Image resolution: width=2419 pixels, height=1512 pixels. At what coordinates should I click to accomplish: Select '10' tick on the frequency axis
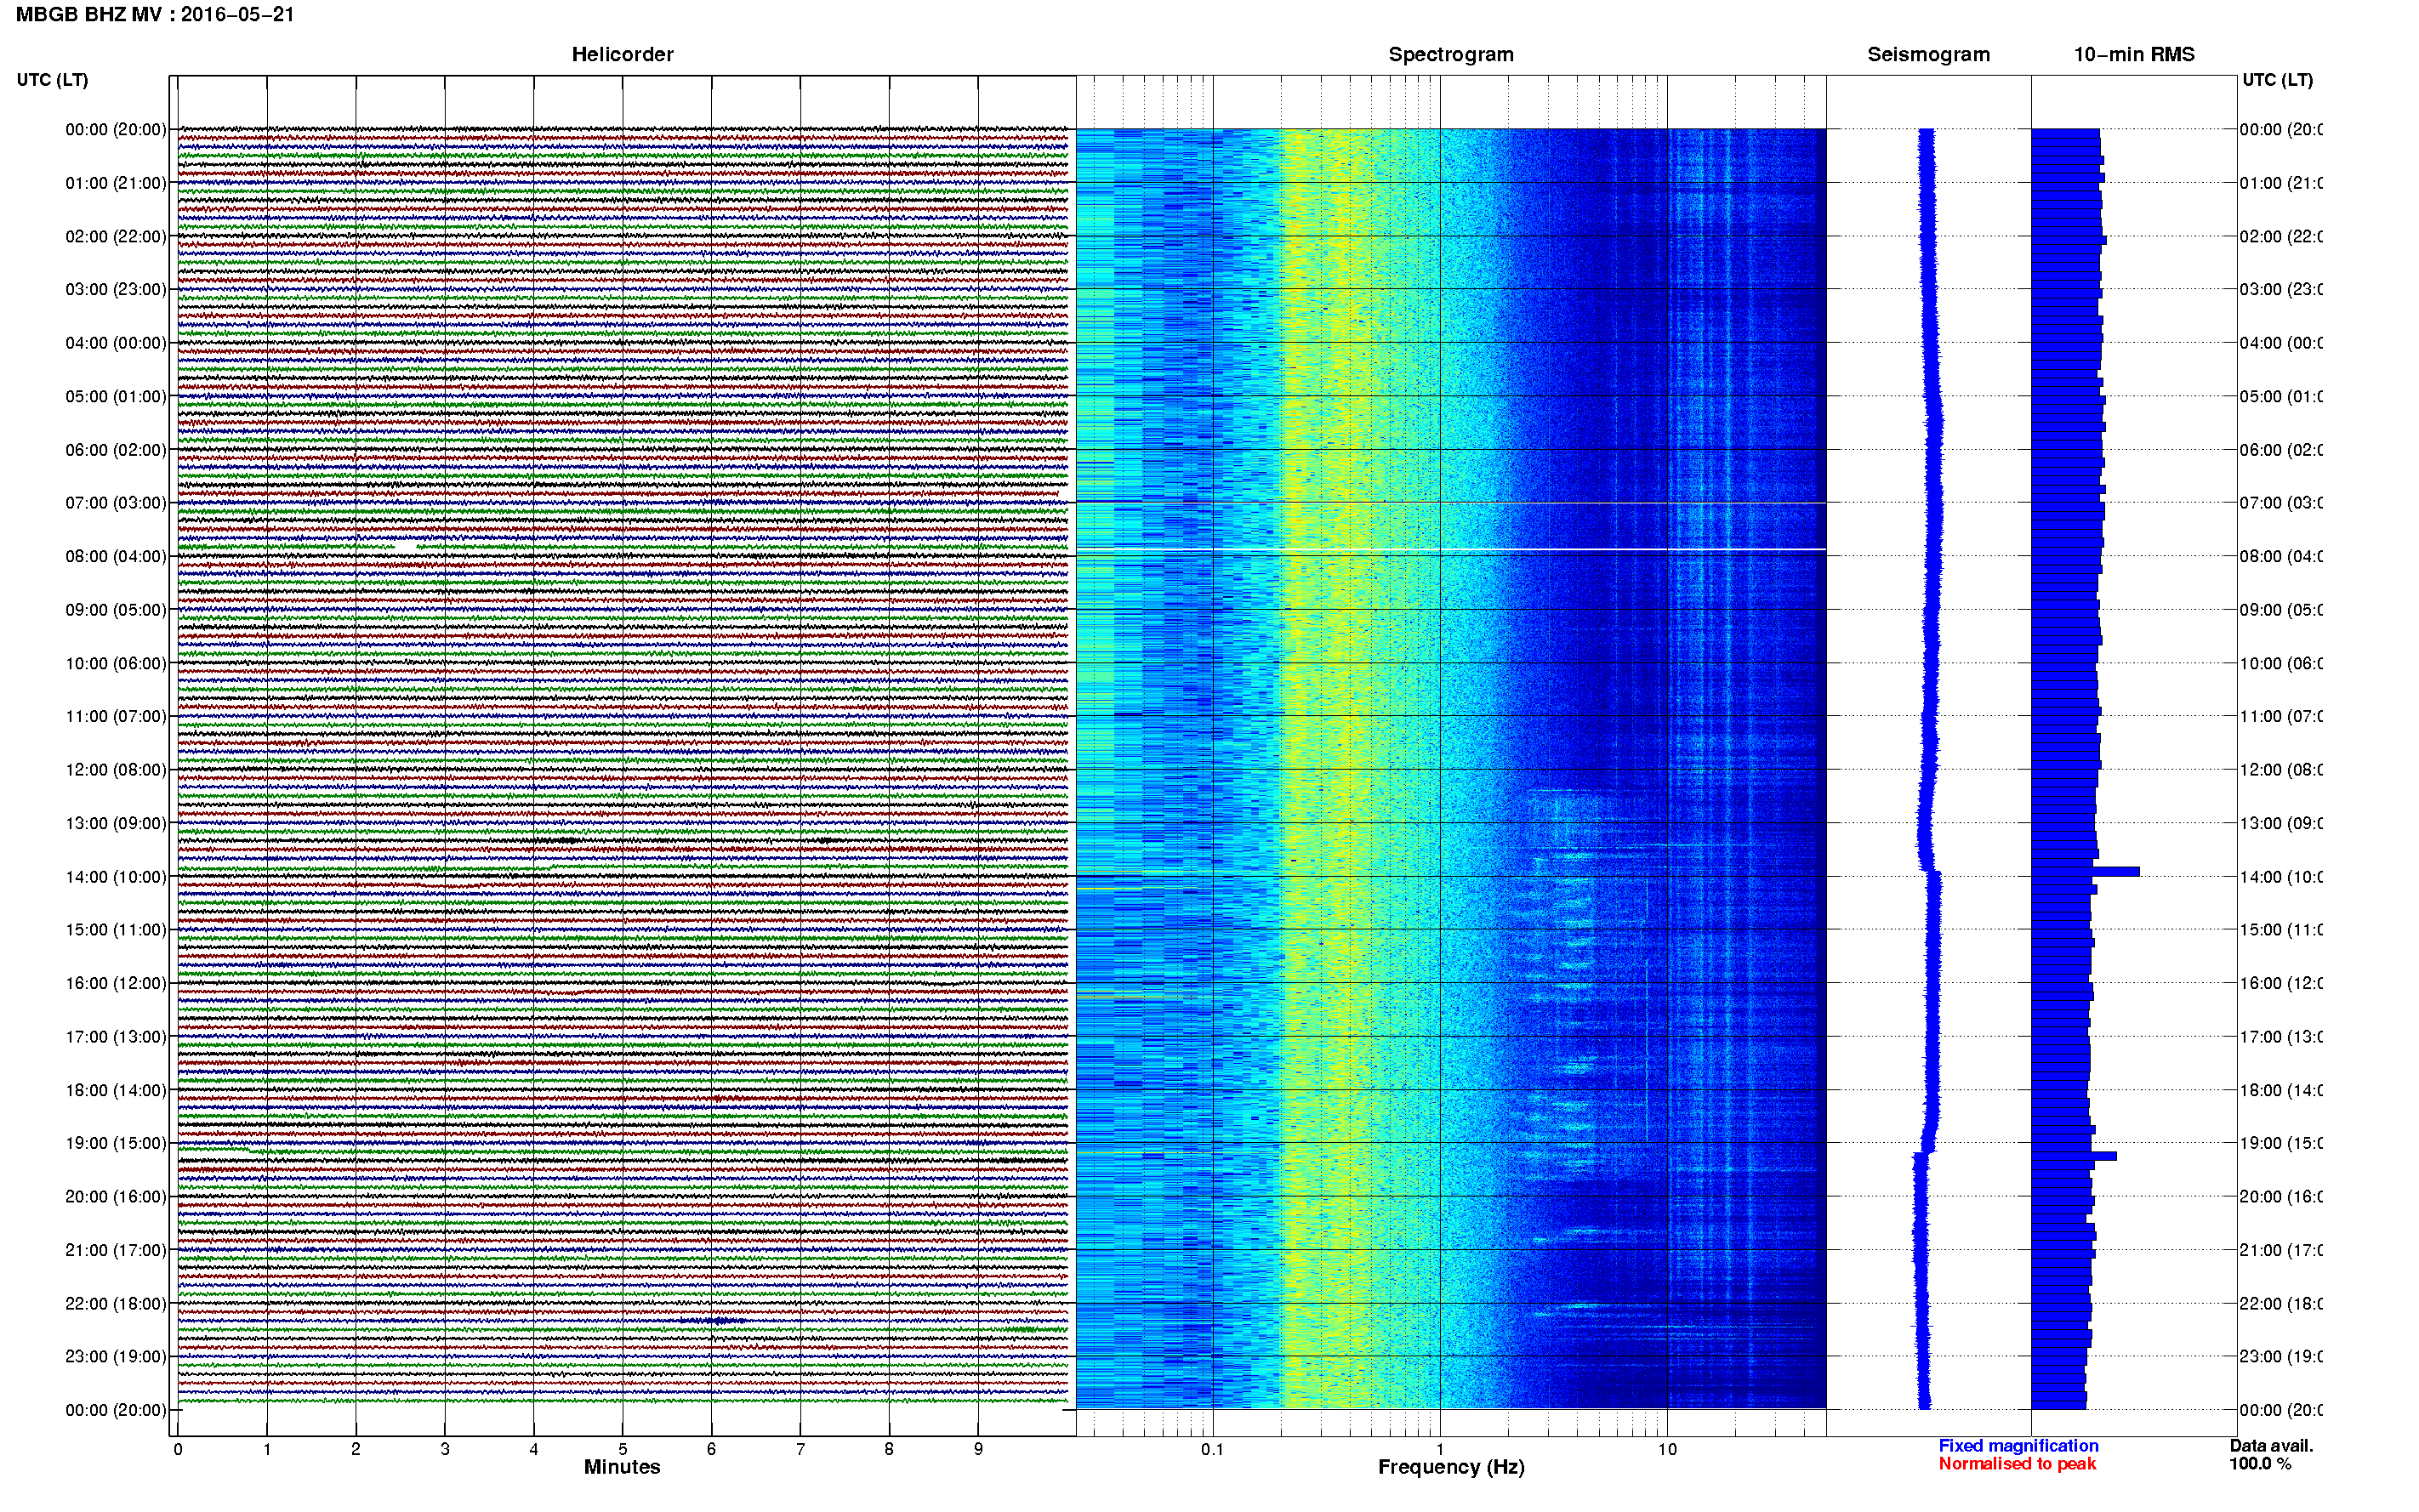tap(1667, 1449)
